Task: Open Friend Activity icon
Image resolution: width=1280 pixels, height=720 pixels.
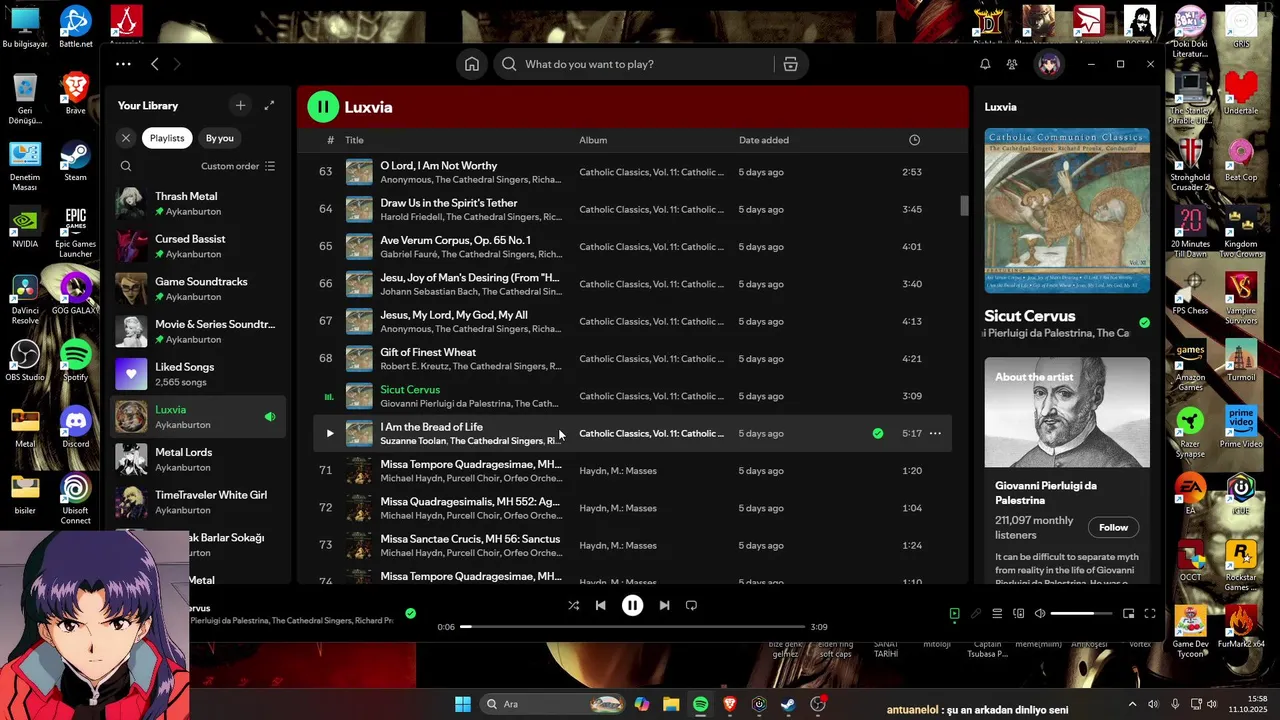Action: click(x=1012, y=64)
